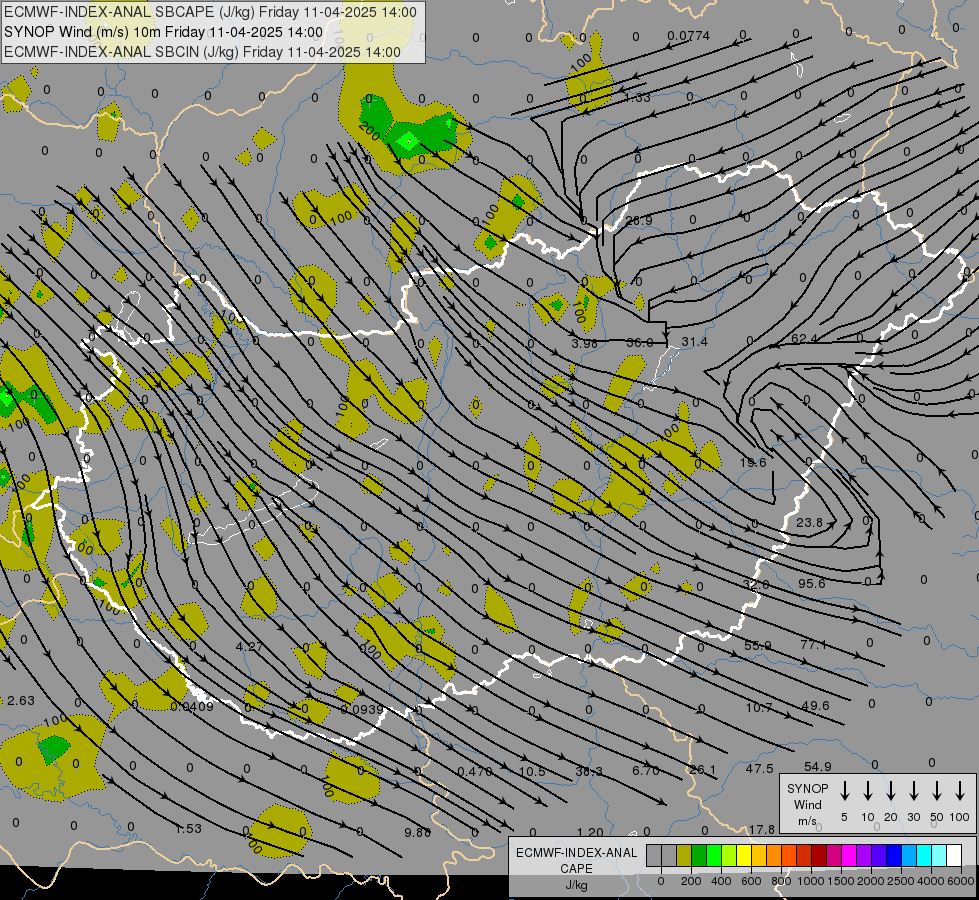Click the 26.9 value on the map
Screen dimensions: 979x900
tap(639, 220)
